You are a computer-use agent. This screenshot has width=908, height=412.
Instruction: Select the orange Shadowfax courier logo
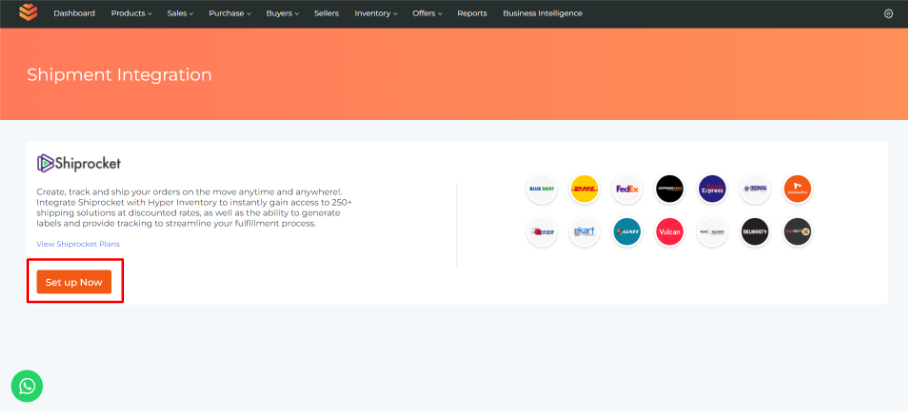(797, 189)
